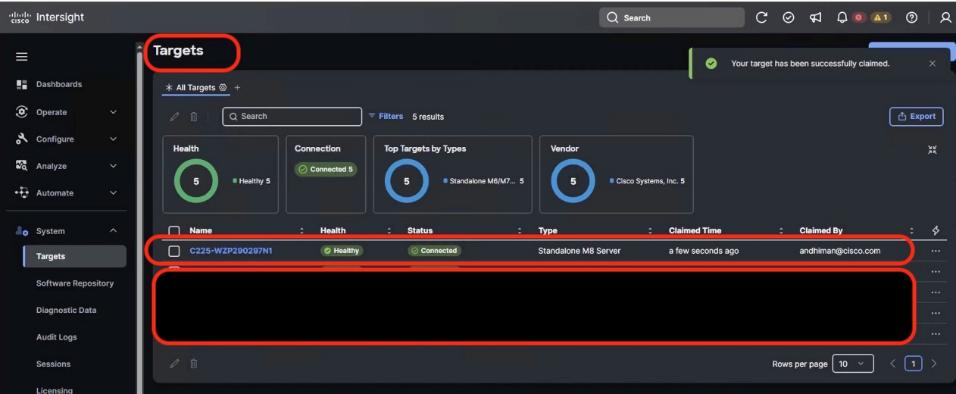This screenshot has height=394, width=956.
Task: Open Targets in the sidebar
Action: click(74, 256)
